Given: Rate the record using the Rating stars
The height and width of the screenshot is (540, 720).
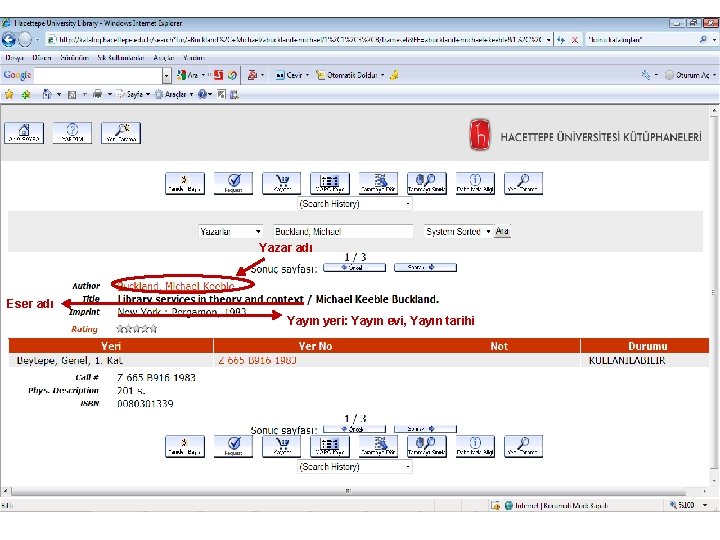Looking at the screenshot, I should (137, 329).
